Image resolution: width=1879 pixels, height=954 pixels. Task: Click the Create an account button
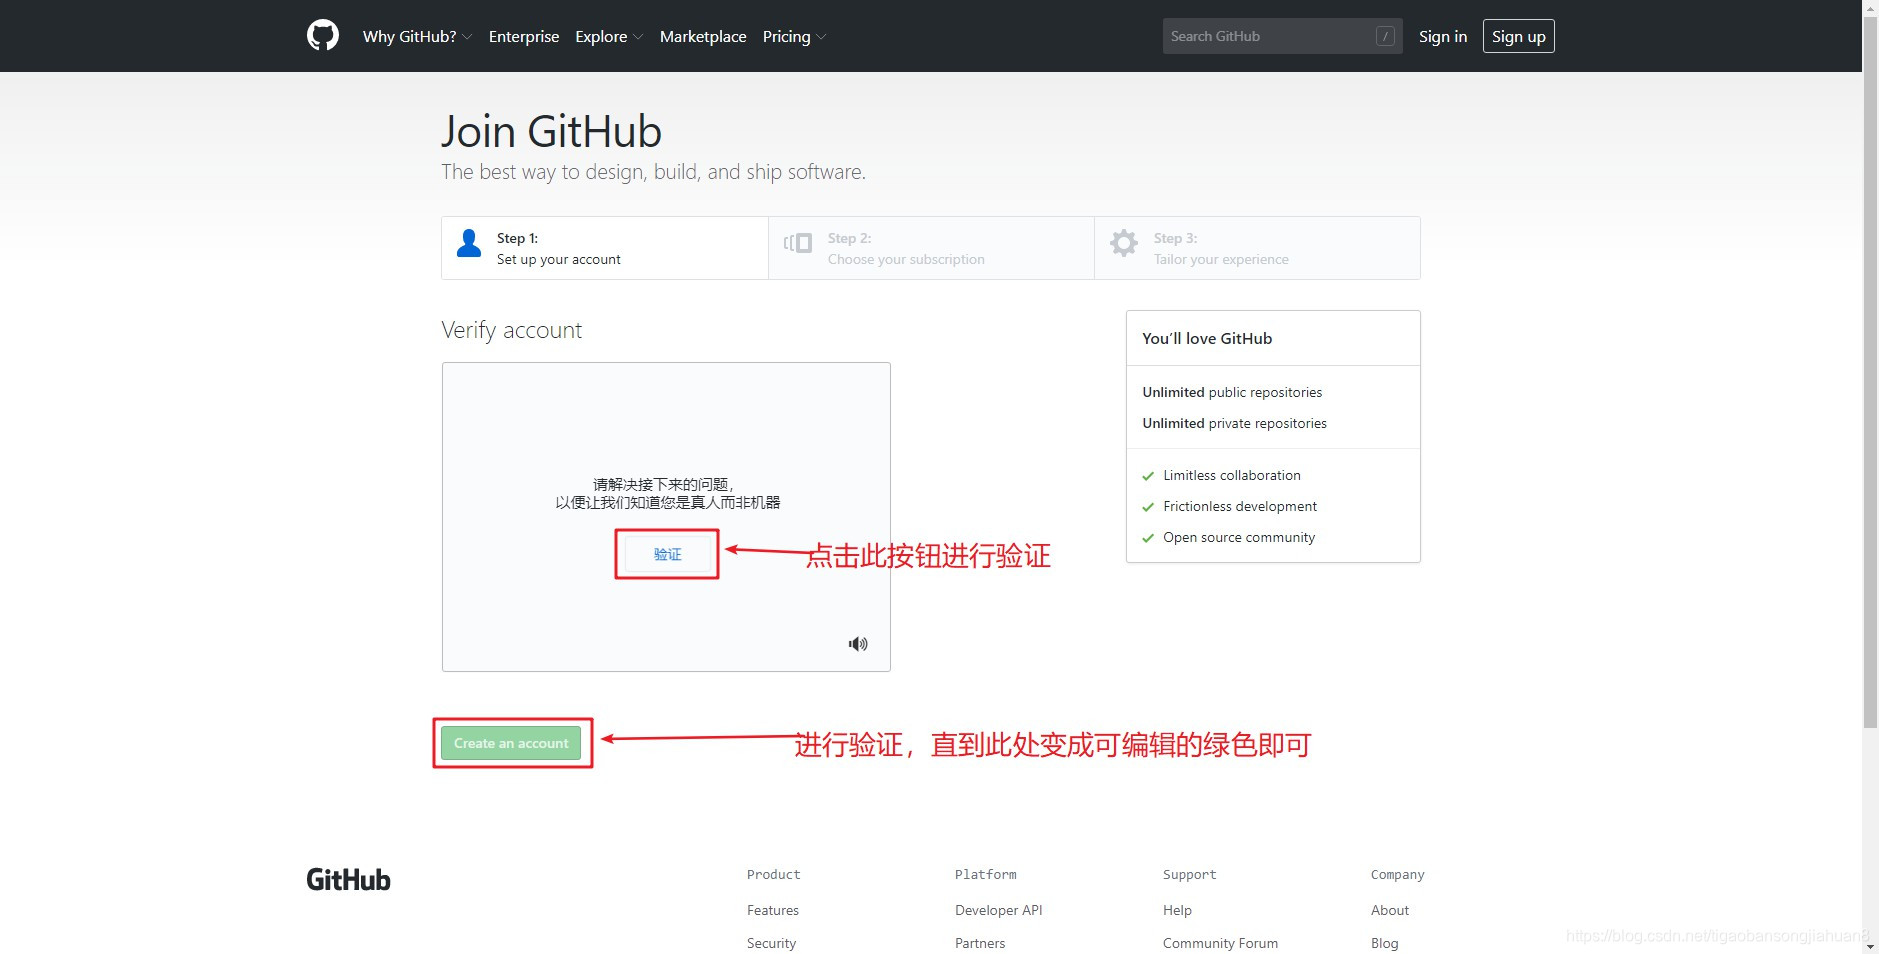pyautogui.click(x=511, y=743)
